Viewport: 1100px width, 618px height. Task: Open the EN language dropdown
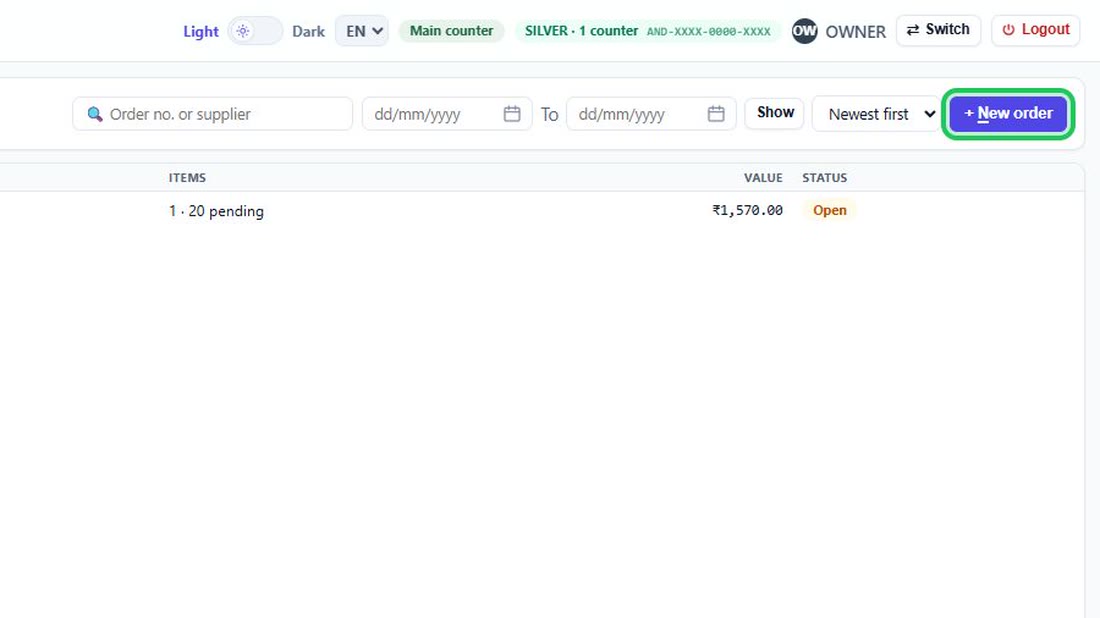click(x=361, y=31)
